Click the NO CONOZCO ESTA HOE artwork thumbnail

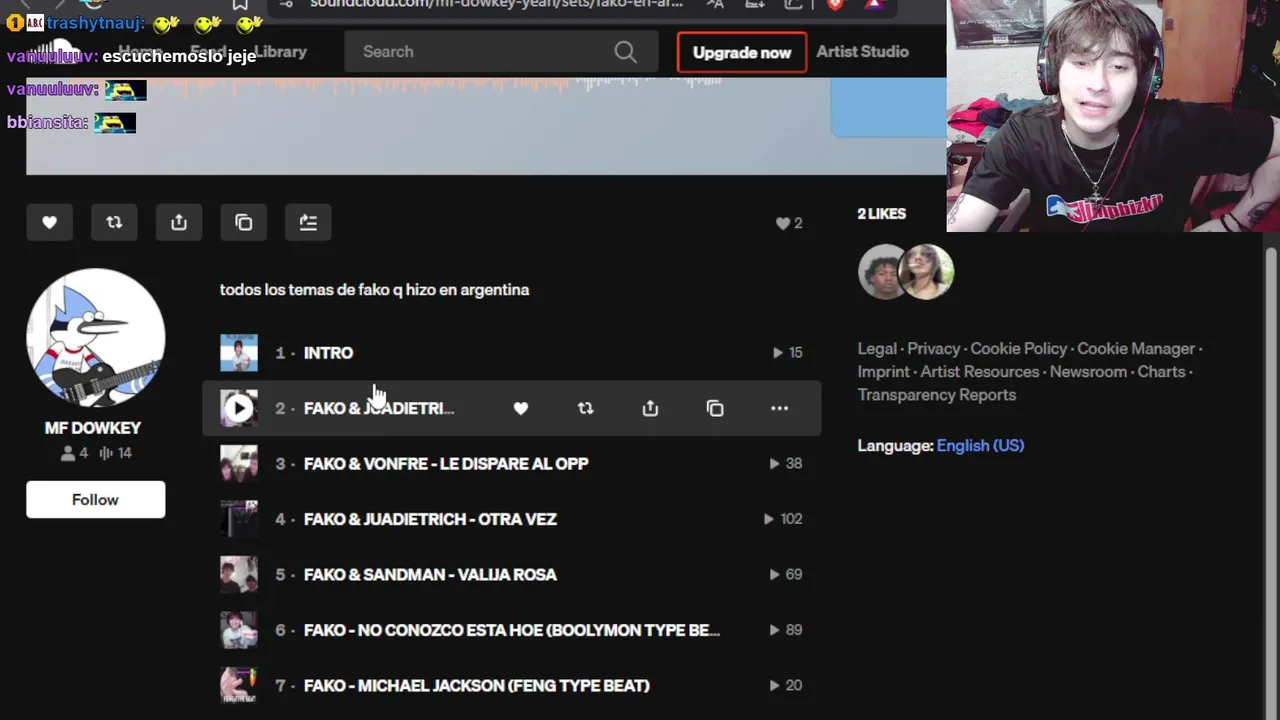pyautogui.click(x=239, y=630)
